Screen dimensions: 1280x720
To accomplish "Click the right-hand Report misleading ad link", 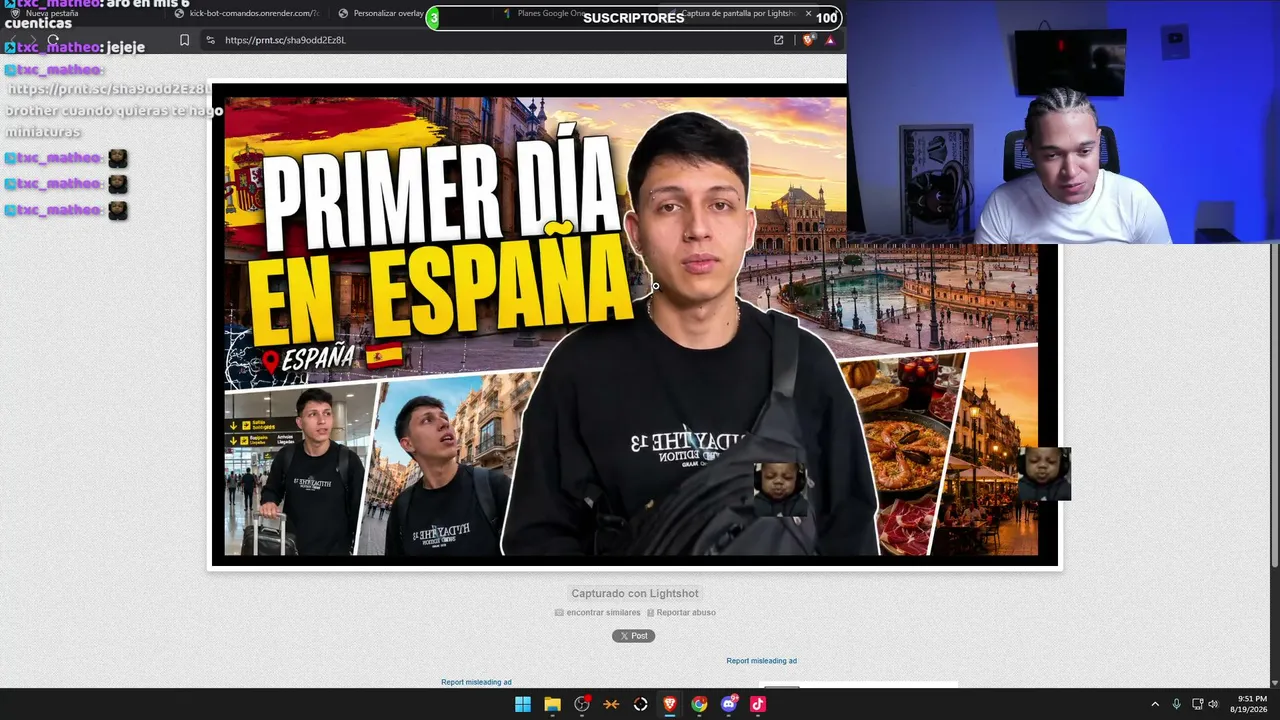I will coord(762,661).
